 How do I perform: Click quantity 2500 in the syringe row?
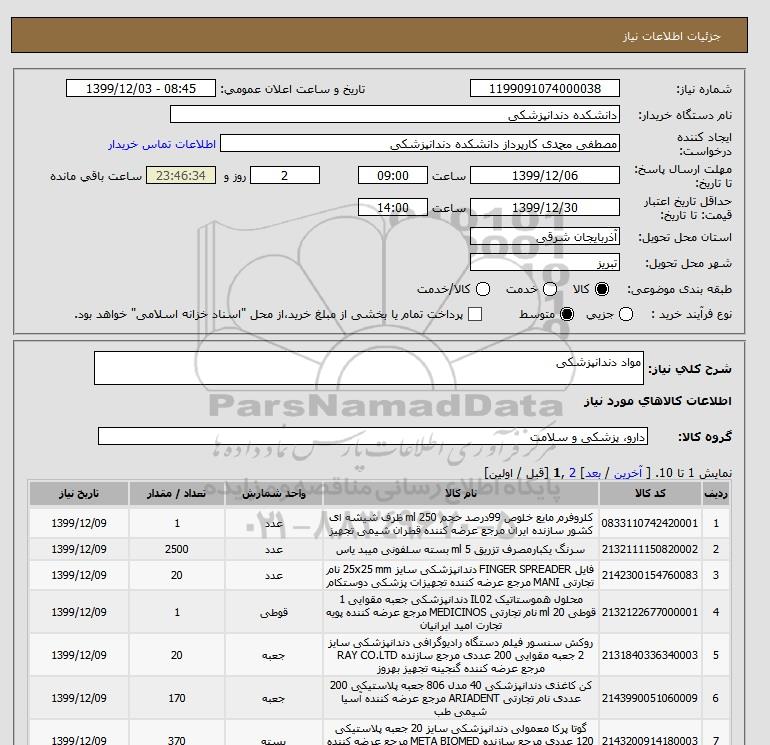pos(177,549)
